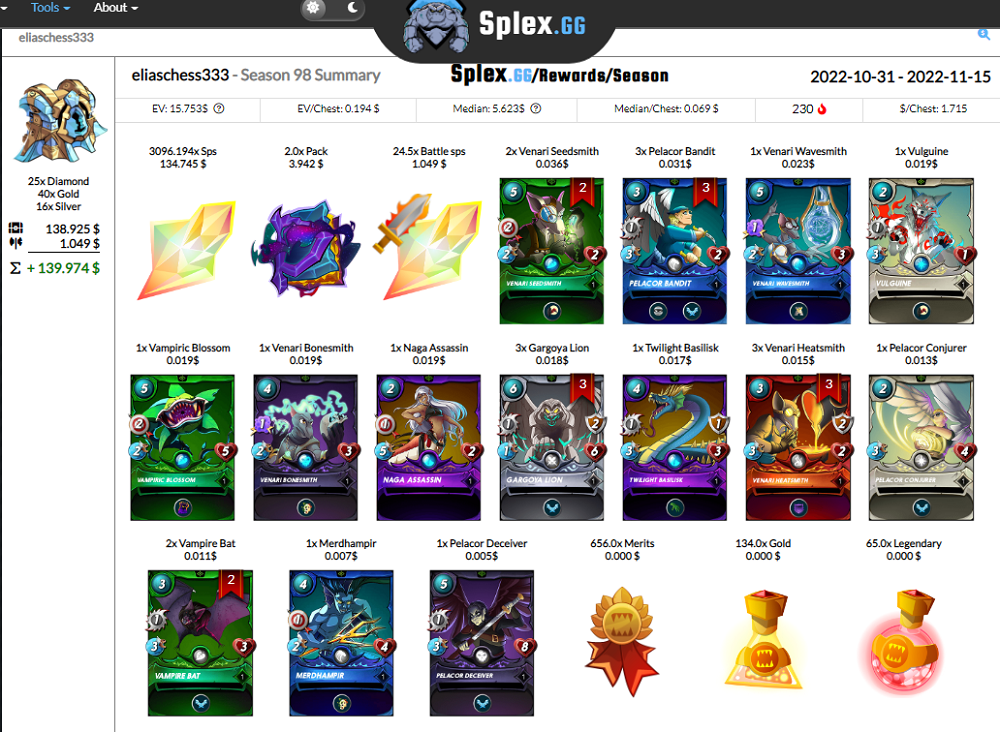Screen dimensions: 1000x732
Task: Click the Battle sps sword icon
Action: tap(431, 247)
